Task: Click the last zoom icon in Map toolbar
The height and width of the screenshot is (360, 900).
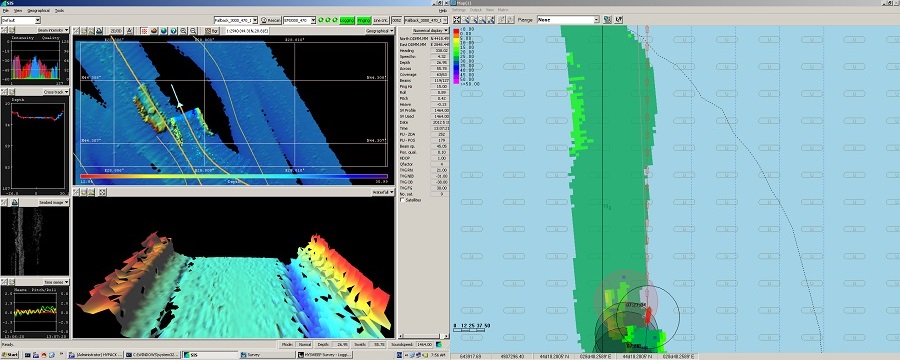Action: pos(491,20)
